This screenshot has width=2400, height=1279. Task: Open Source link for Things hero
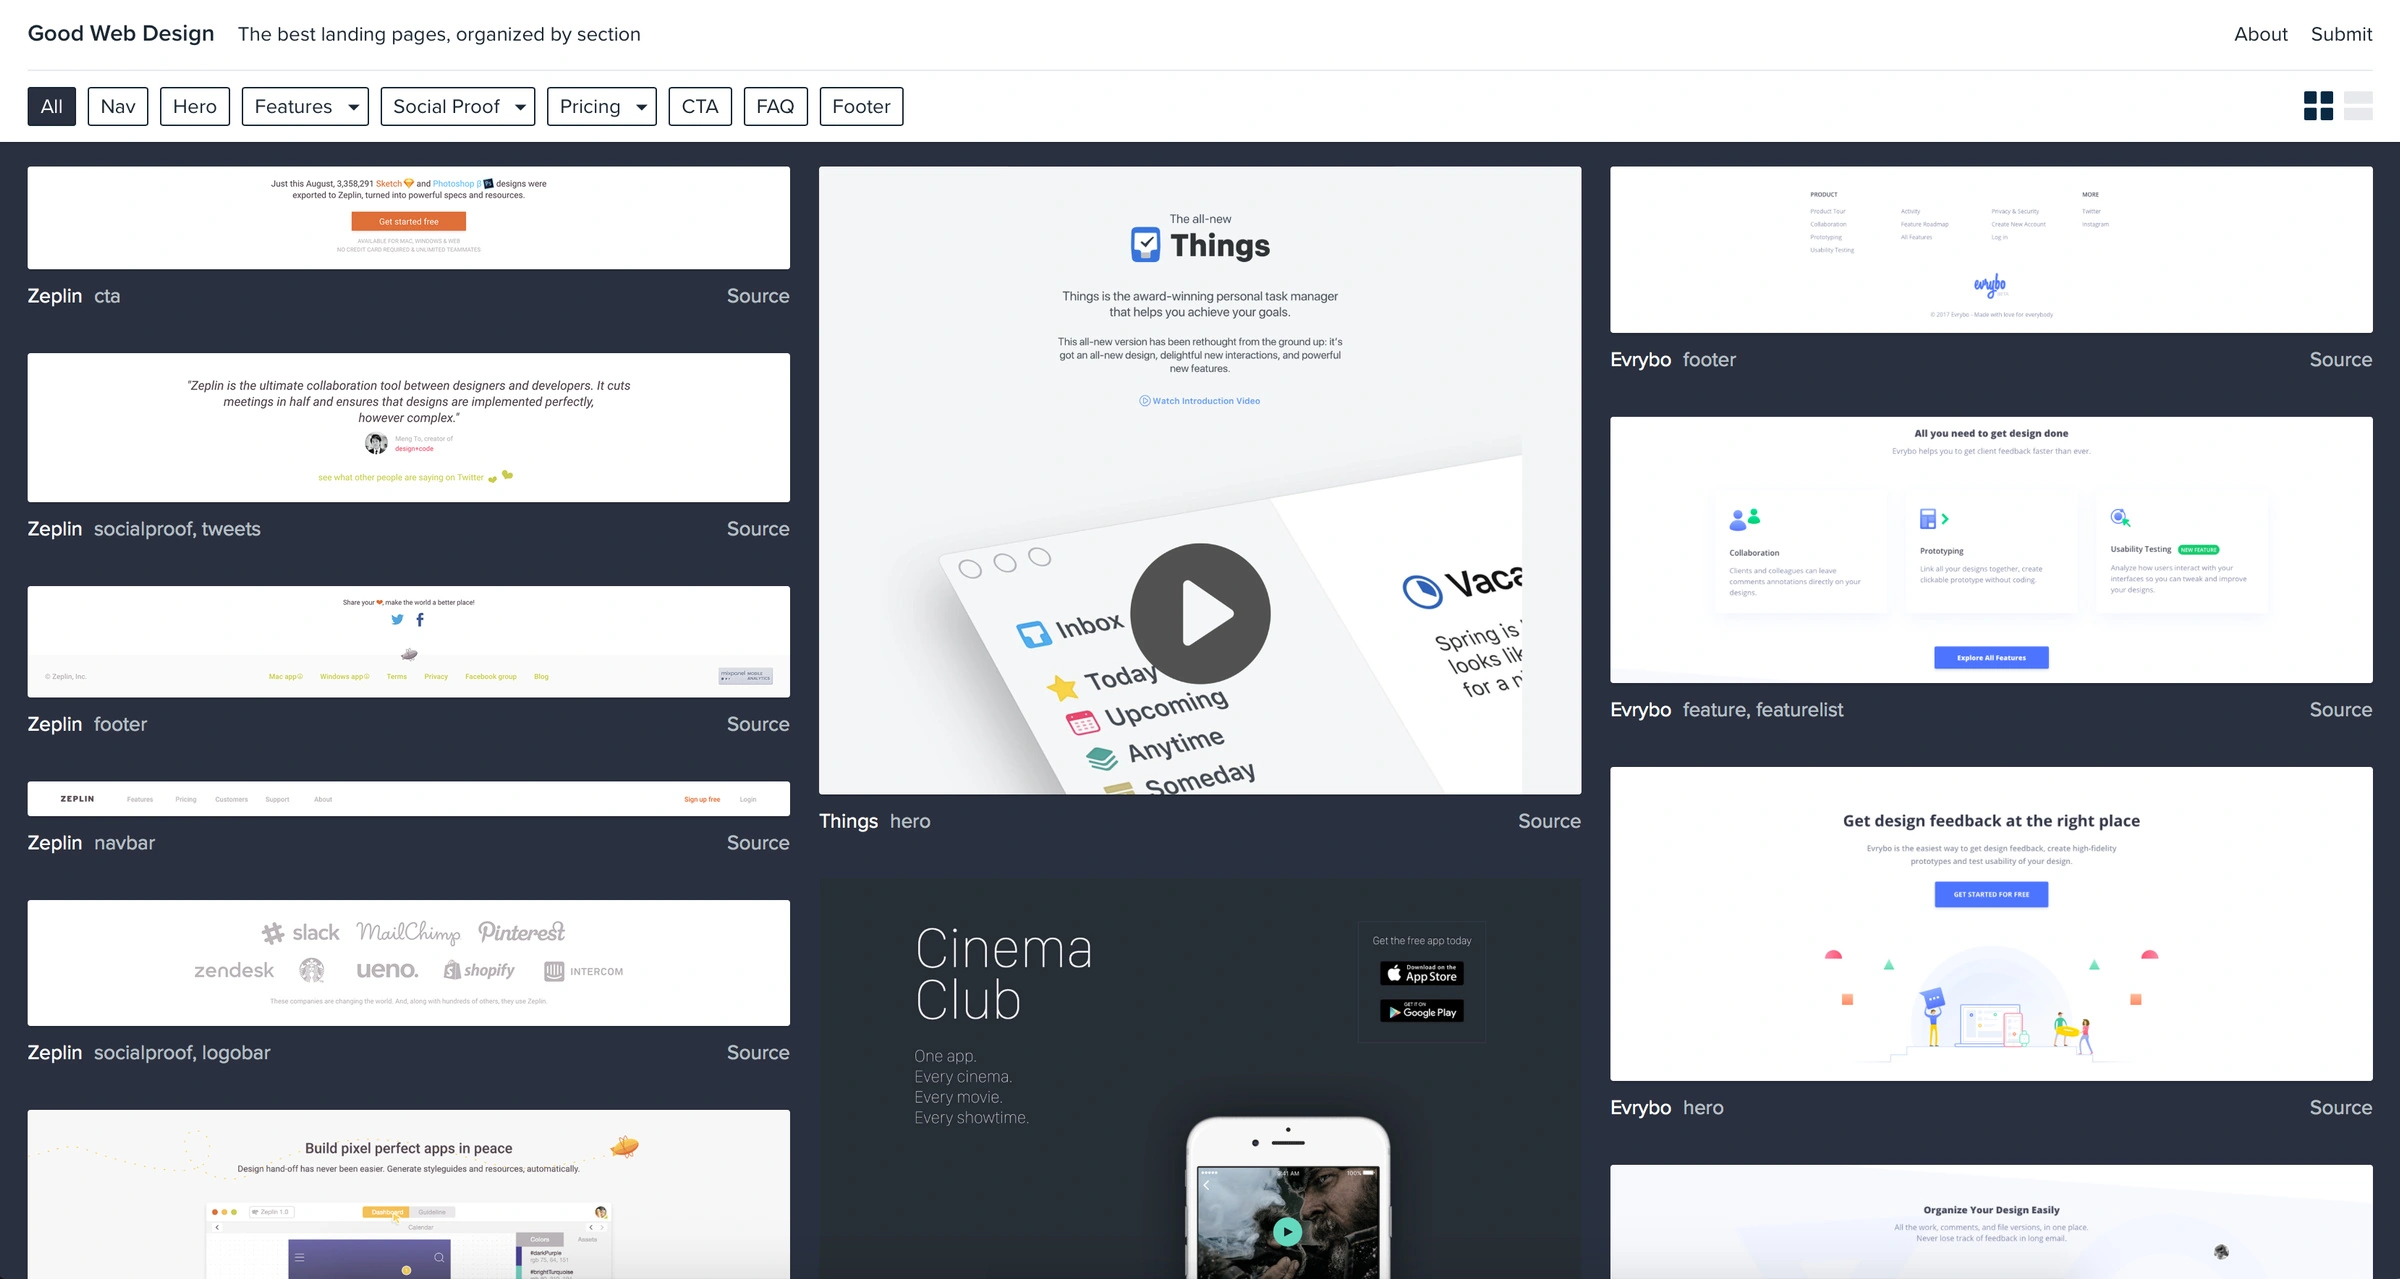[x=1549, y=821]
